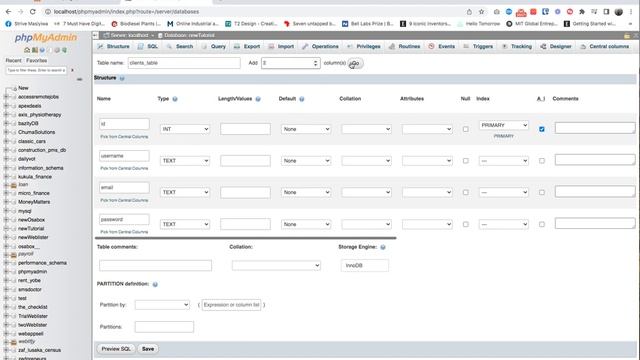Viewport: 640px width, 360px height.
Task: Reload navigation panel green icon
Action: coord(64,50)
